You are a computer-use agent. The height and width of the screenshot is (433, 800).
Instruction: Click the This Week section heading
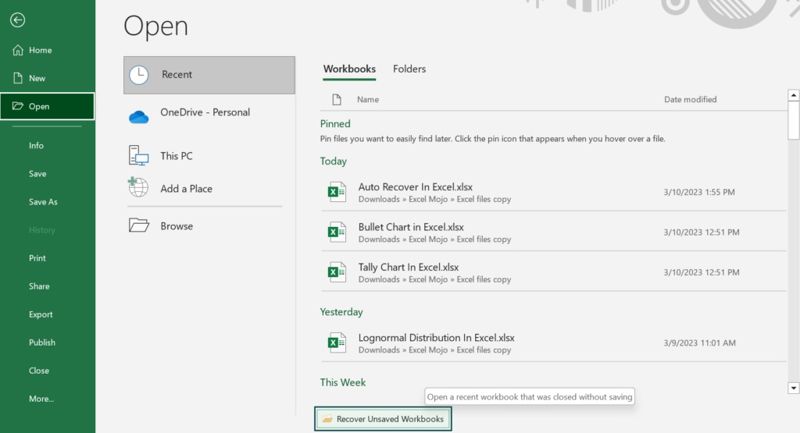pyautogui.click(x=343, y=383)
